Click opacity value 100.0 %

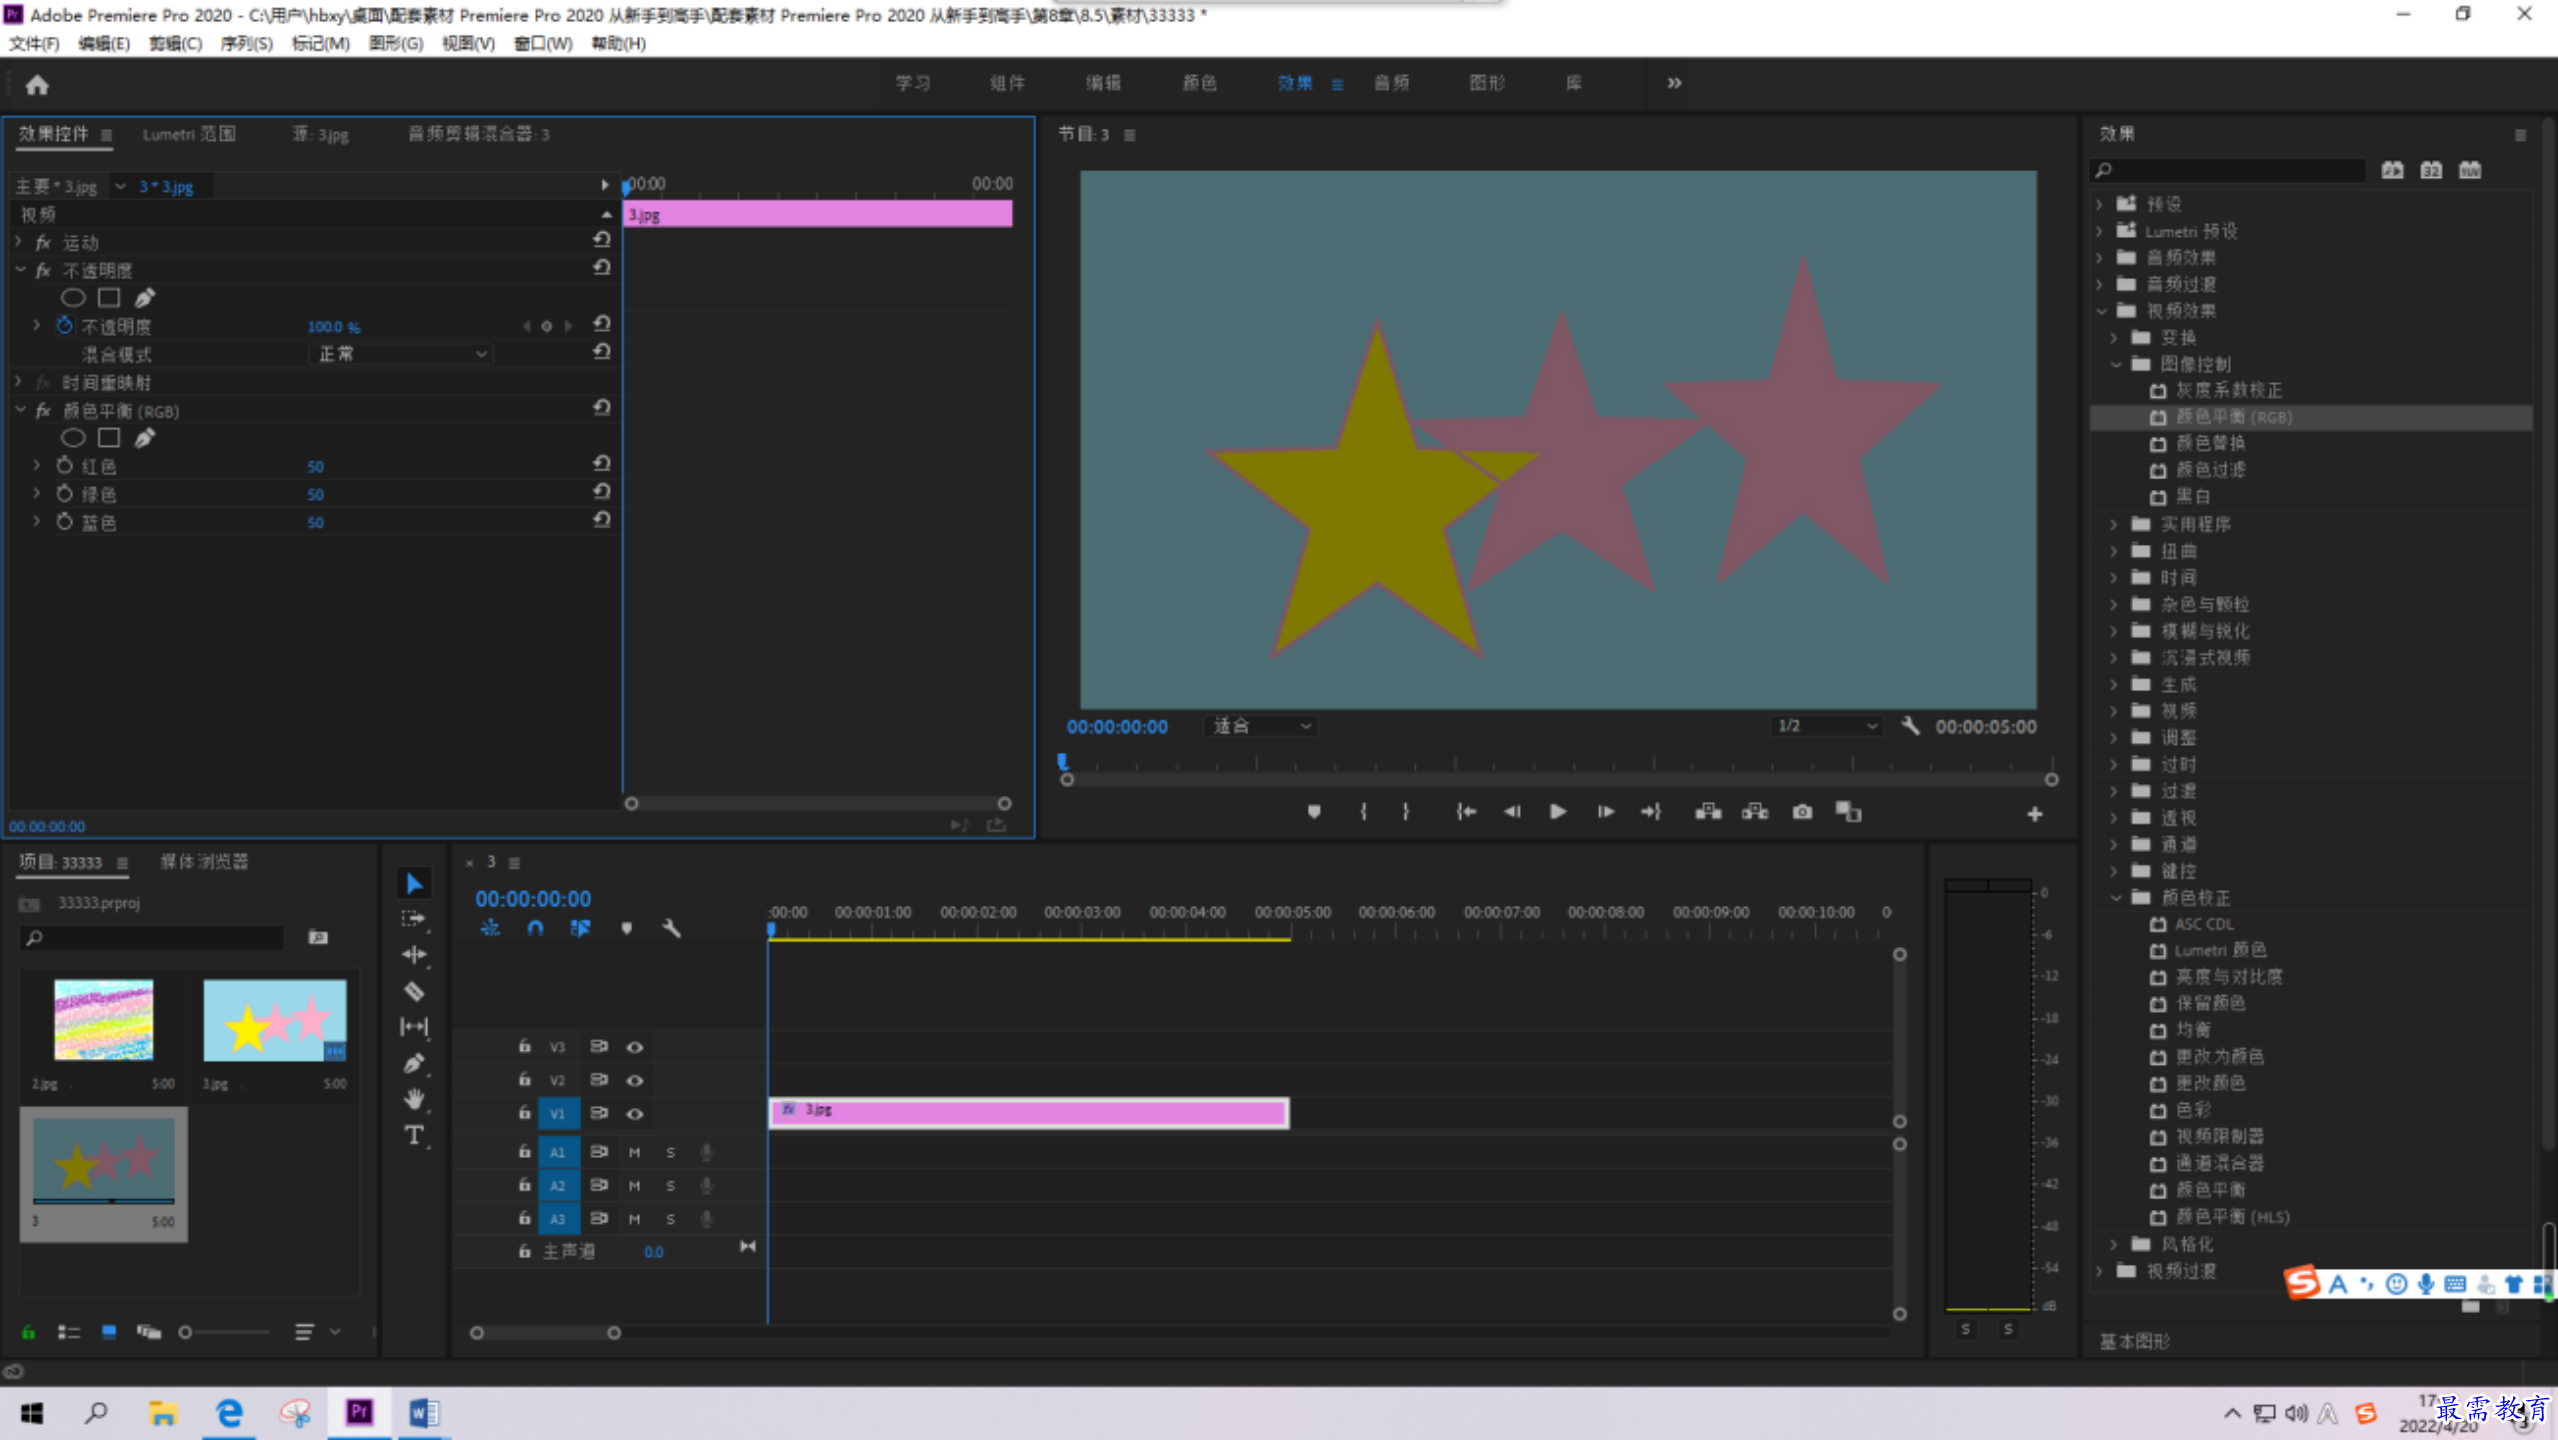[x=333, y=326]
